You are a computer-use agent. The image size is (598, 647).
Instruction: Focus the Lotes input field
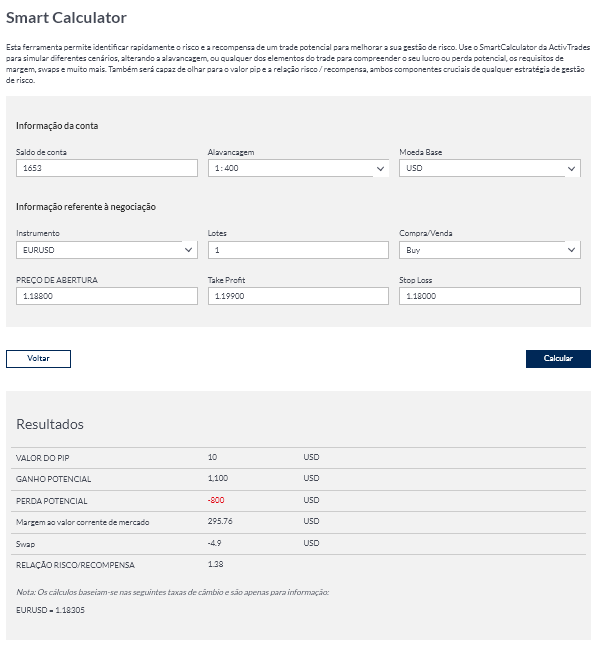tap(298, 250)
